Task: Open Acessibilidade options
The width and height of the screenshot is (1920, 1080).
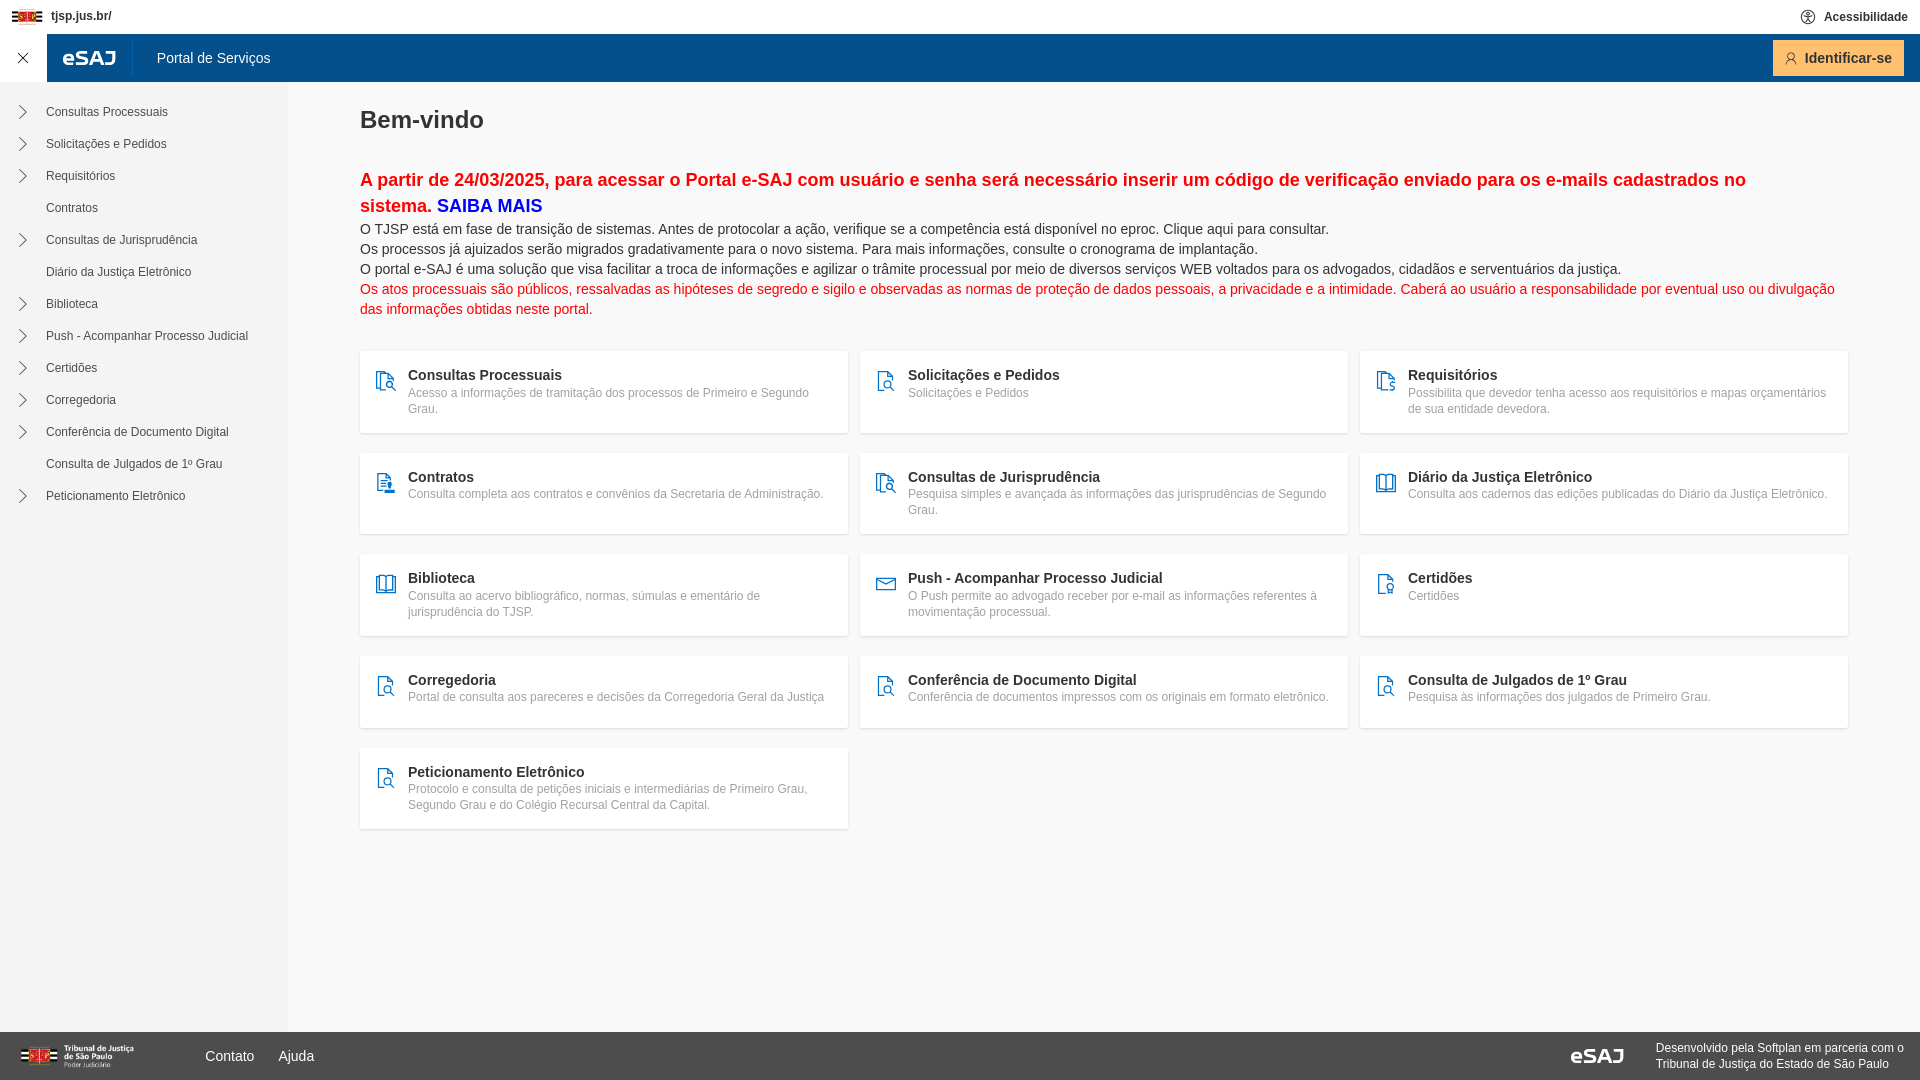Action: [1854, 17]
